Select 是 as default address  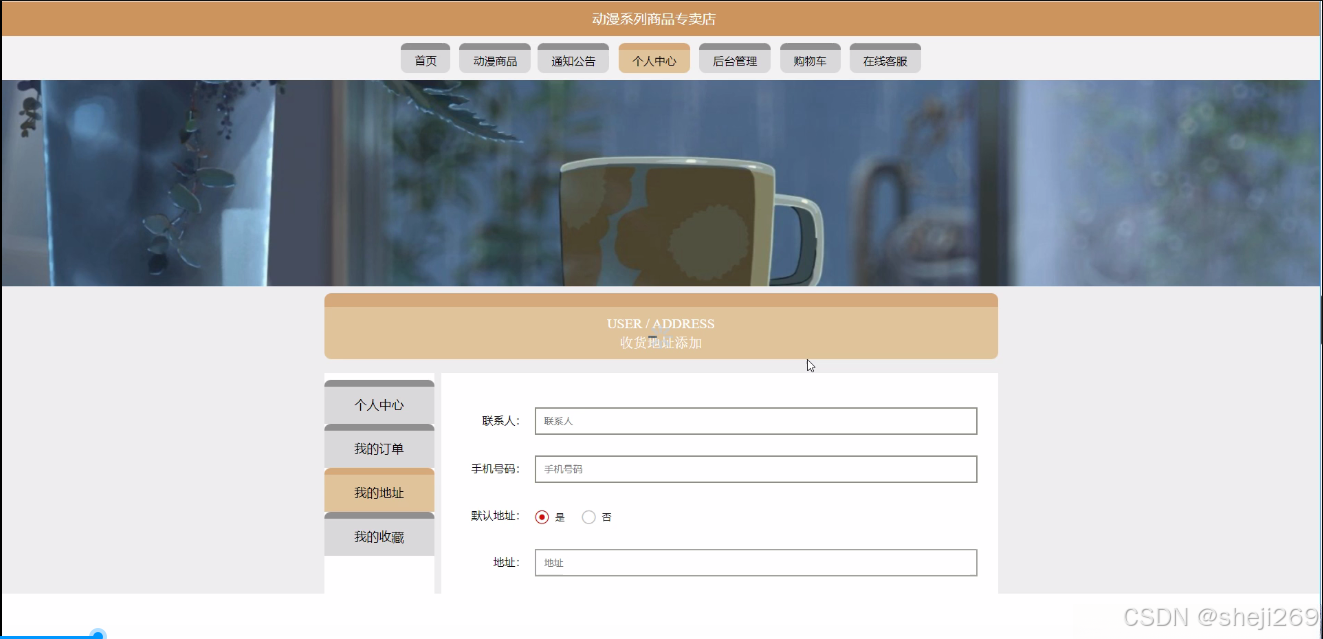[542, 516]
